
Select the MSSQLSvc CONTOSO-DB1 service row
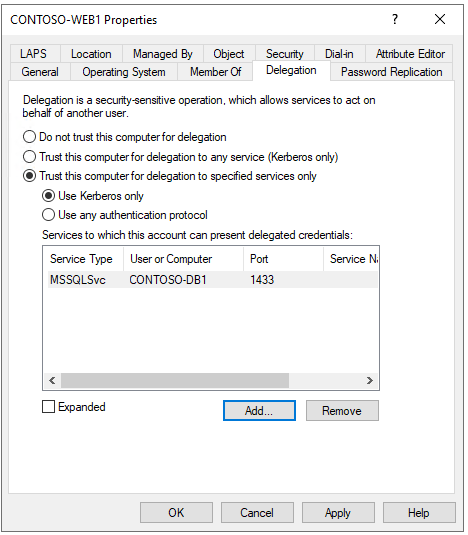click(213, 280)
